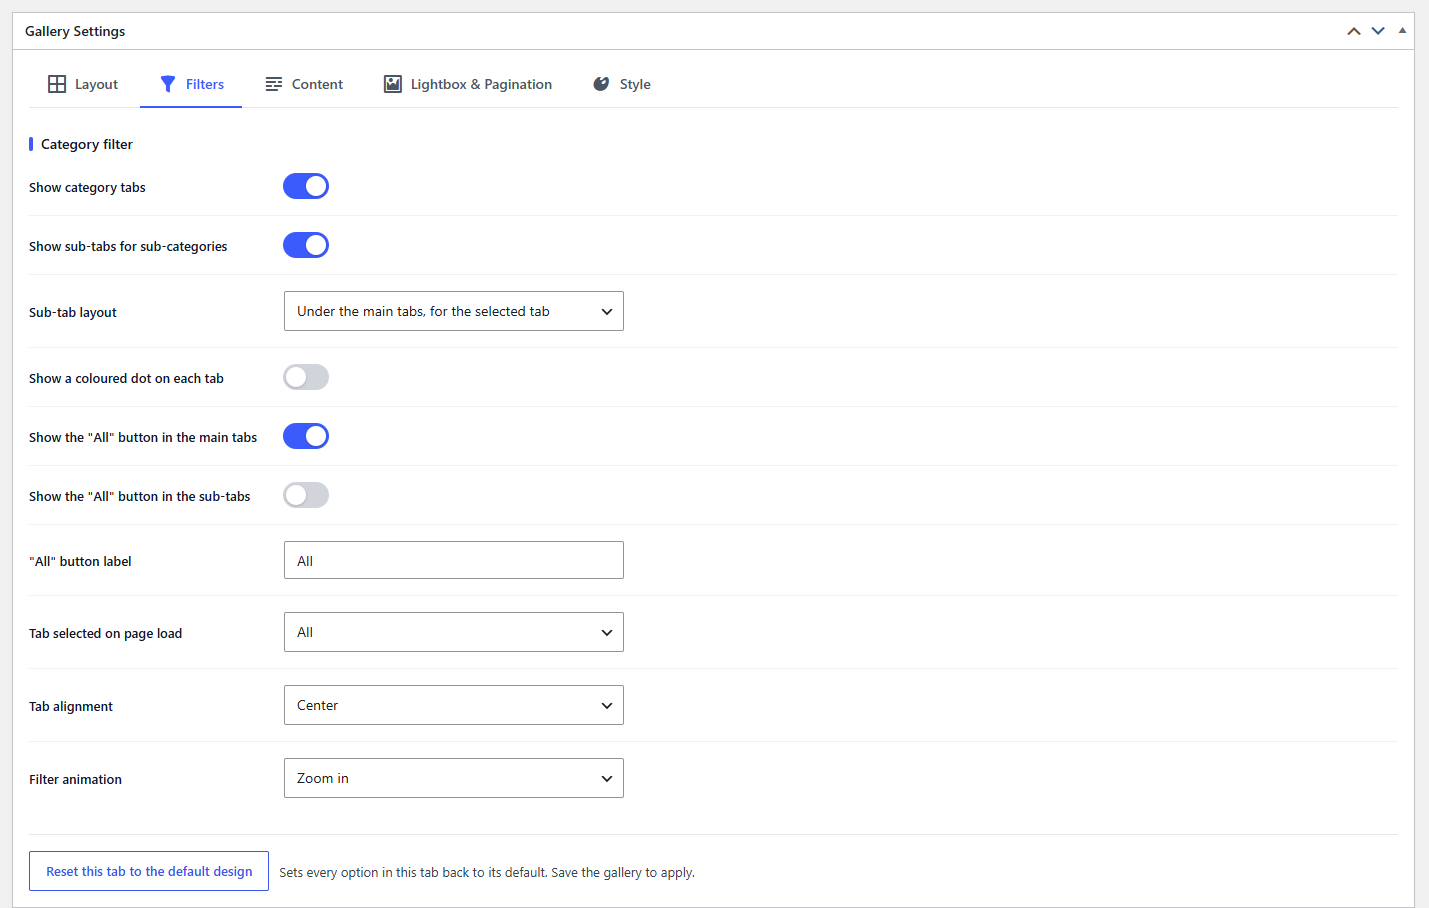Viewport: 1429px width, 908px height.
Task: Click the "Sub-tab layout" label
Action: click(x=73, y=312)
